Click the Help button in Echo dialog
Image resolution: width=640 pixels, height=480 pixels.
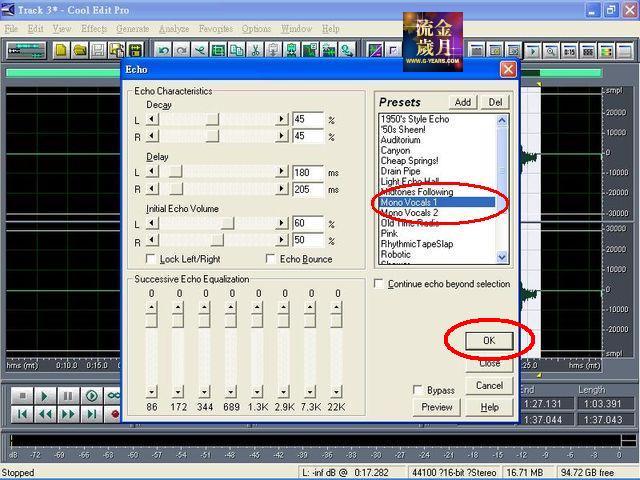click(x=489, y=407)
